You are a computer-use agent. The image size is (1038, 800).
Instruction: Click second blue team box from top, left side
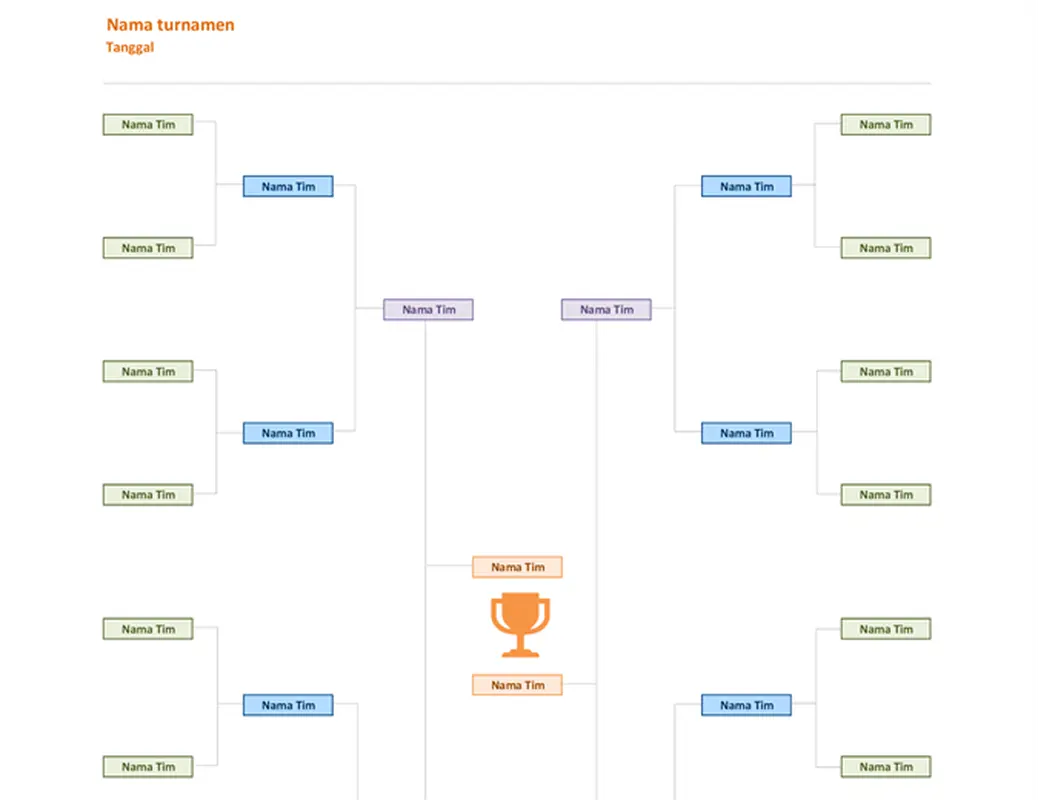tap(288, 433)
